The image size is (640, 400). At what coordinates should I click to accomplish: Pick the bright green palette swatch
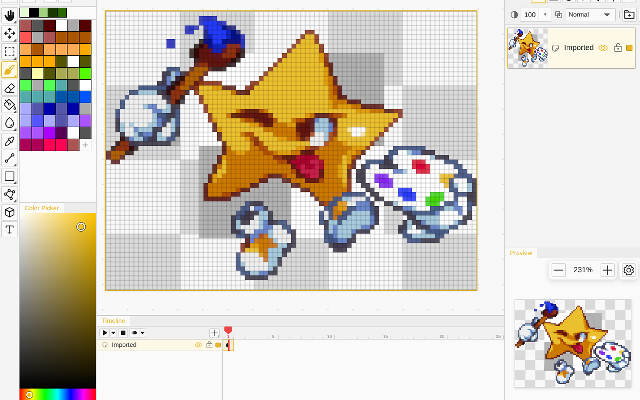coord(85,73)
